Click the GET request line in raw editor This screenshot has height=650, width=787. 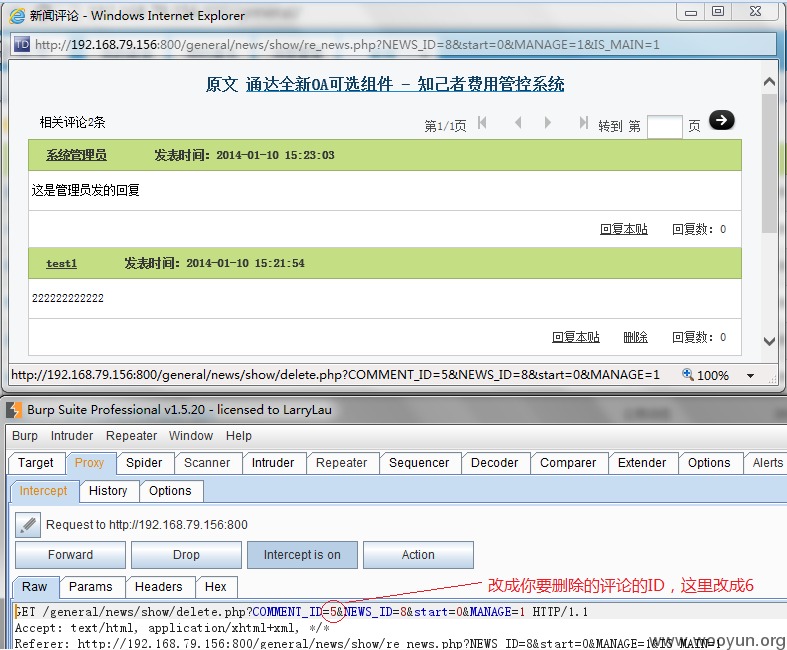pos(301,612)
